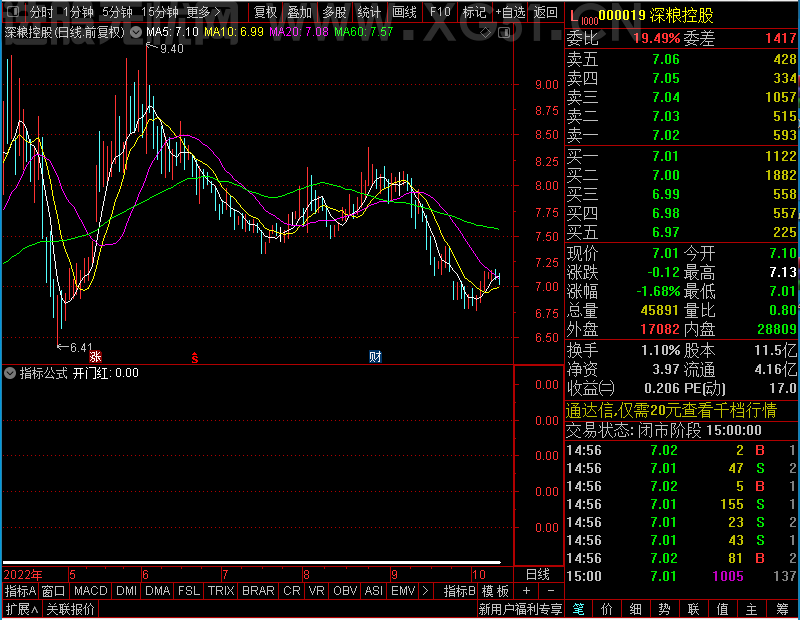
Task: Click the 模板 template button
Action: point(495,591)
